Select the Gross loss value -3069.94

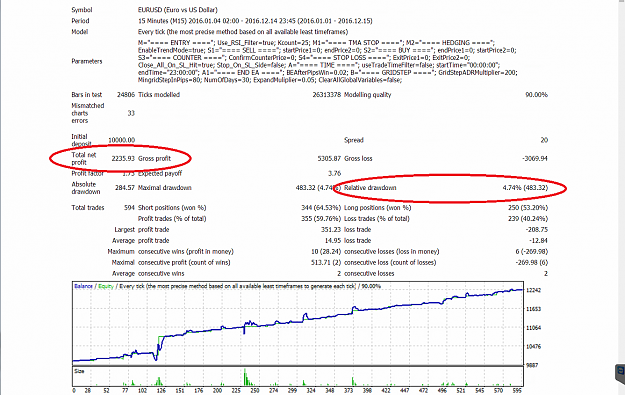point(535,159)
